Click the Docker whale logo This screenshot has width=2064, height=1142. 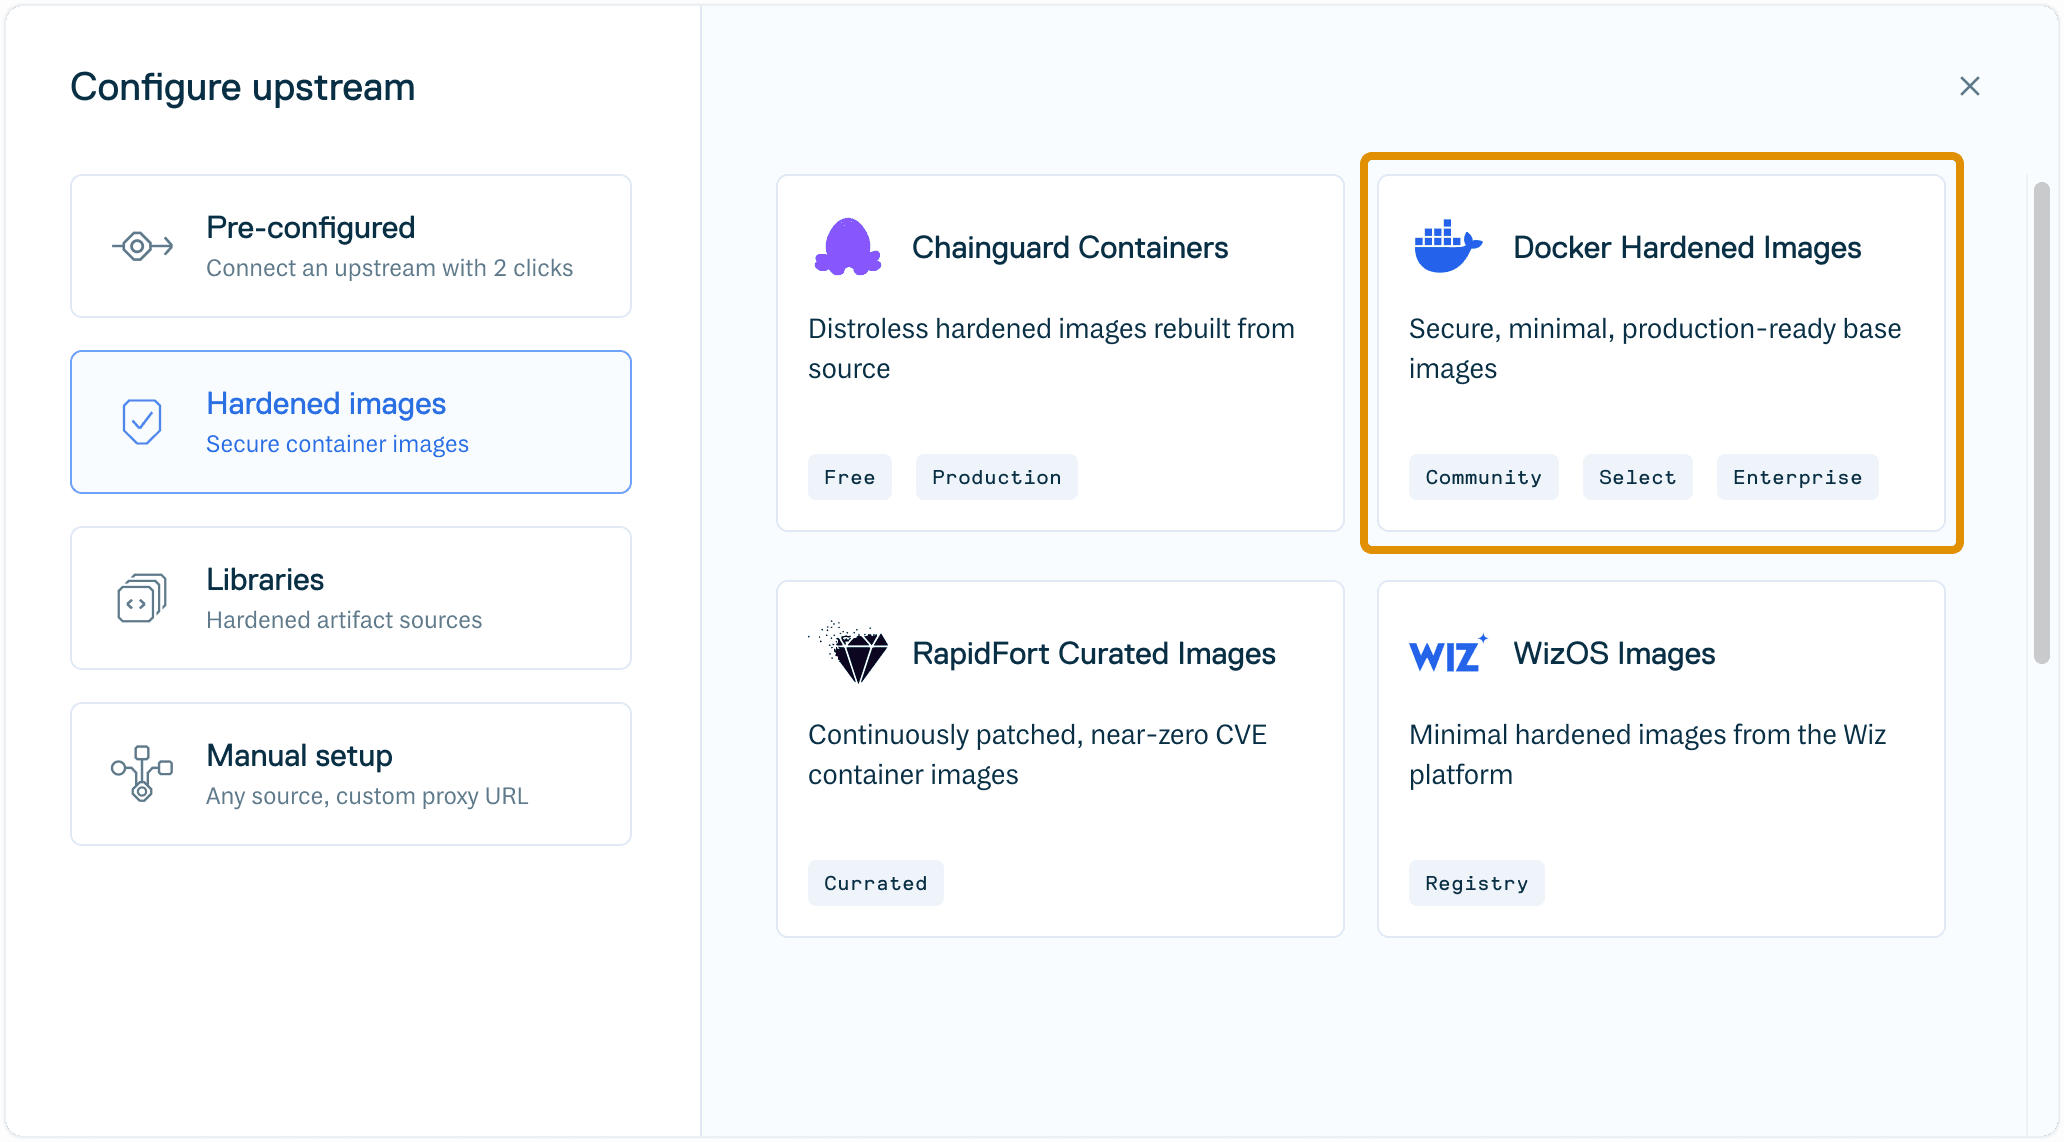(1447, 246)
